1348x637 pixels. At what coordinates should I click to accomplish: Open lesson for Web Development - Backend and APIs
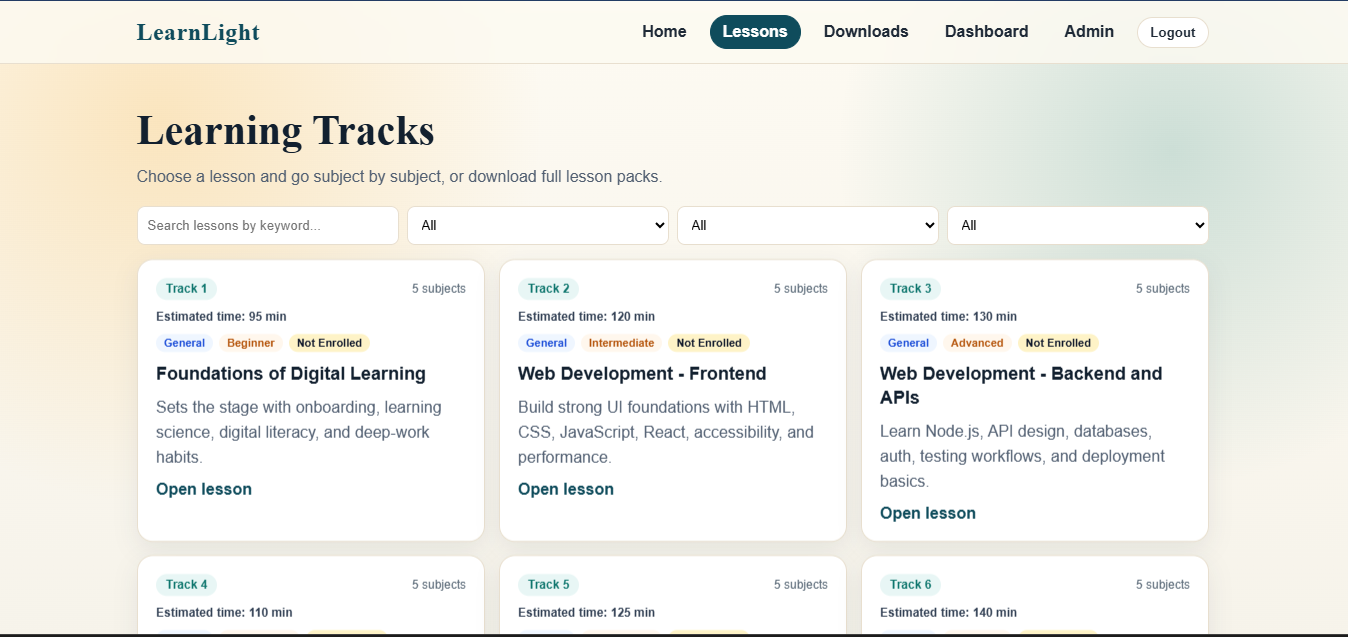928,513
